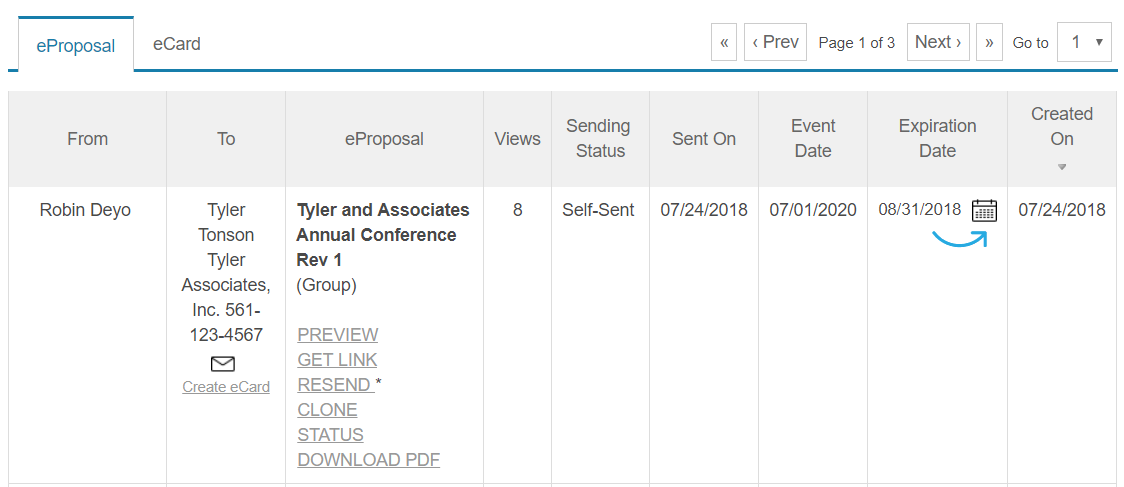View proposal STATUS link
Screen dimensions: 1124x487
[x=330, y=435]
